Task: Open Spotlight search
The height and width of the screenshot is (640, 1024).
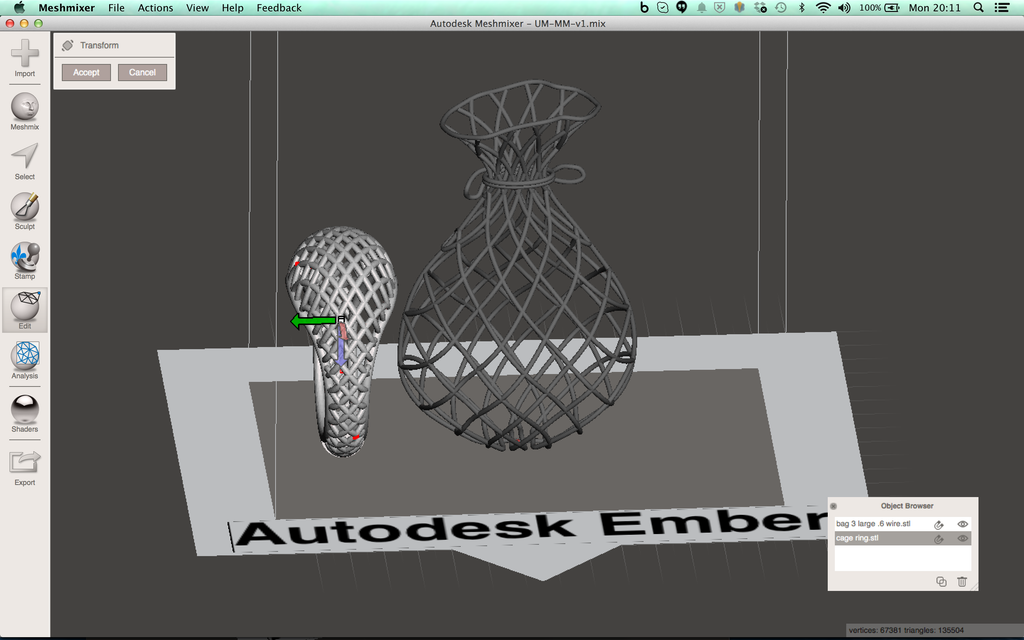Action: tap(978, 8)
